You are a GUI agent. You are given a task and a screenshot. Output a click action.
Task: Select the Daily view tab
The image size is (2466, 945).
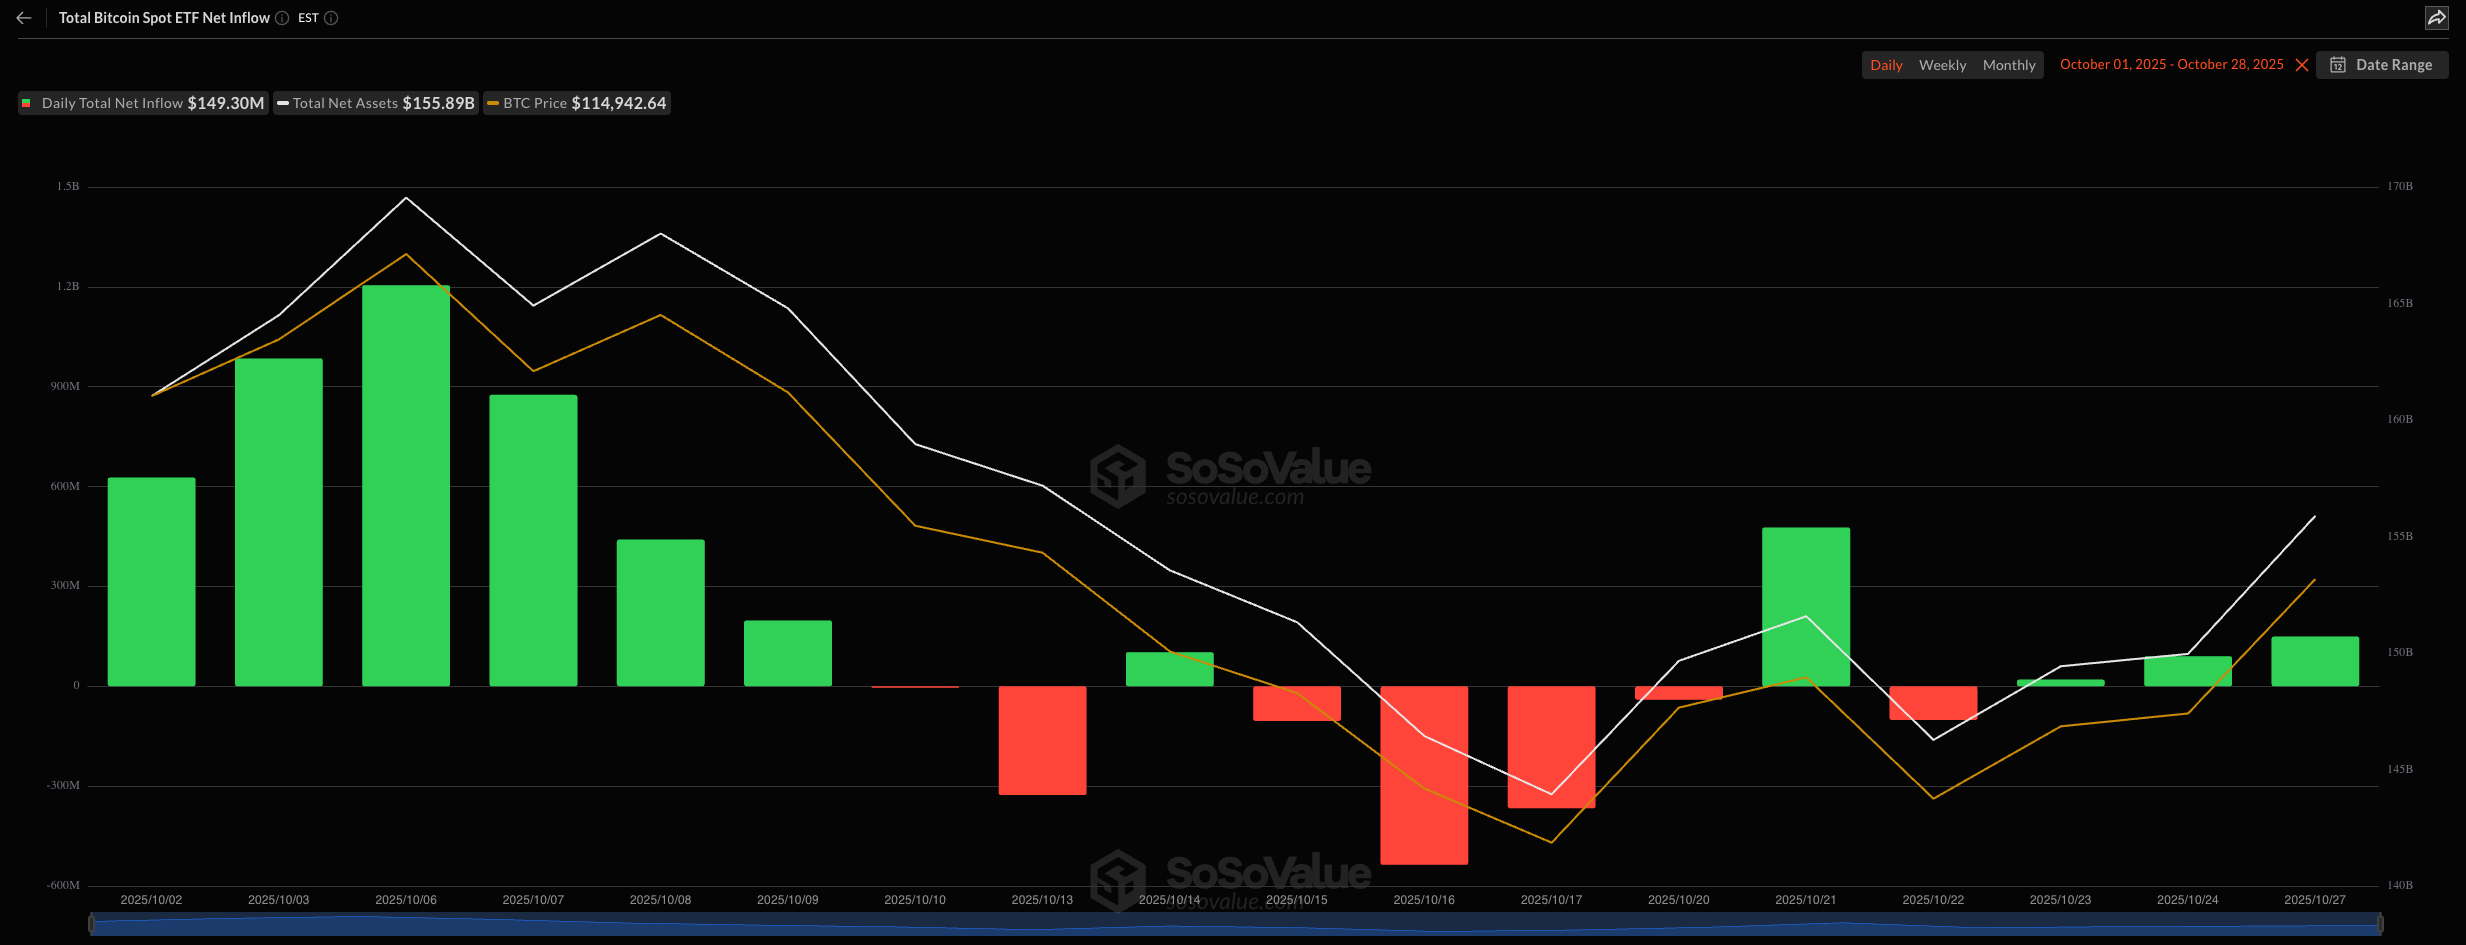tap(1886, 64)
